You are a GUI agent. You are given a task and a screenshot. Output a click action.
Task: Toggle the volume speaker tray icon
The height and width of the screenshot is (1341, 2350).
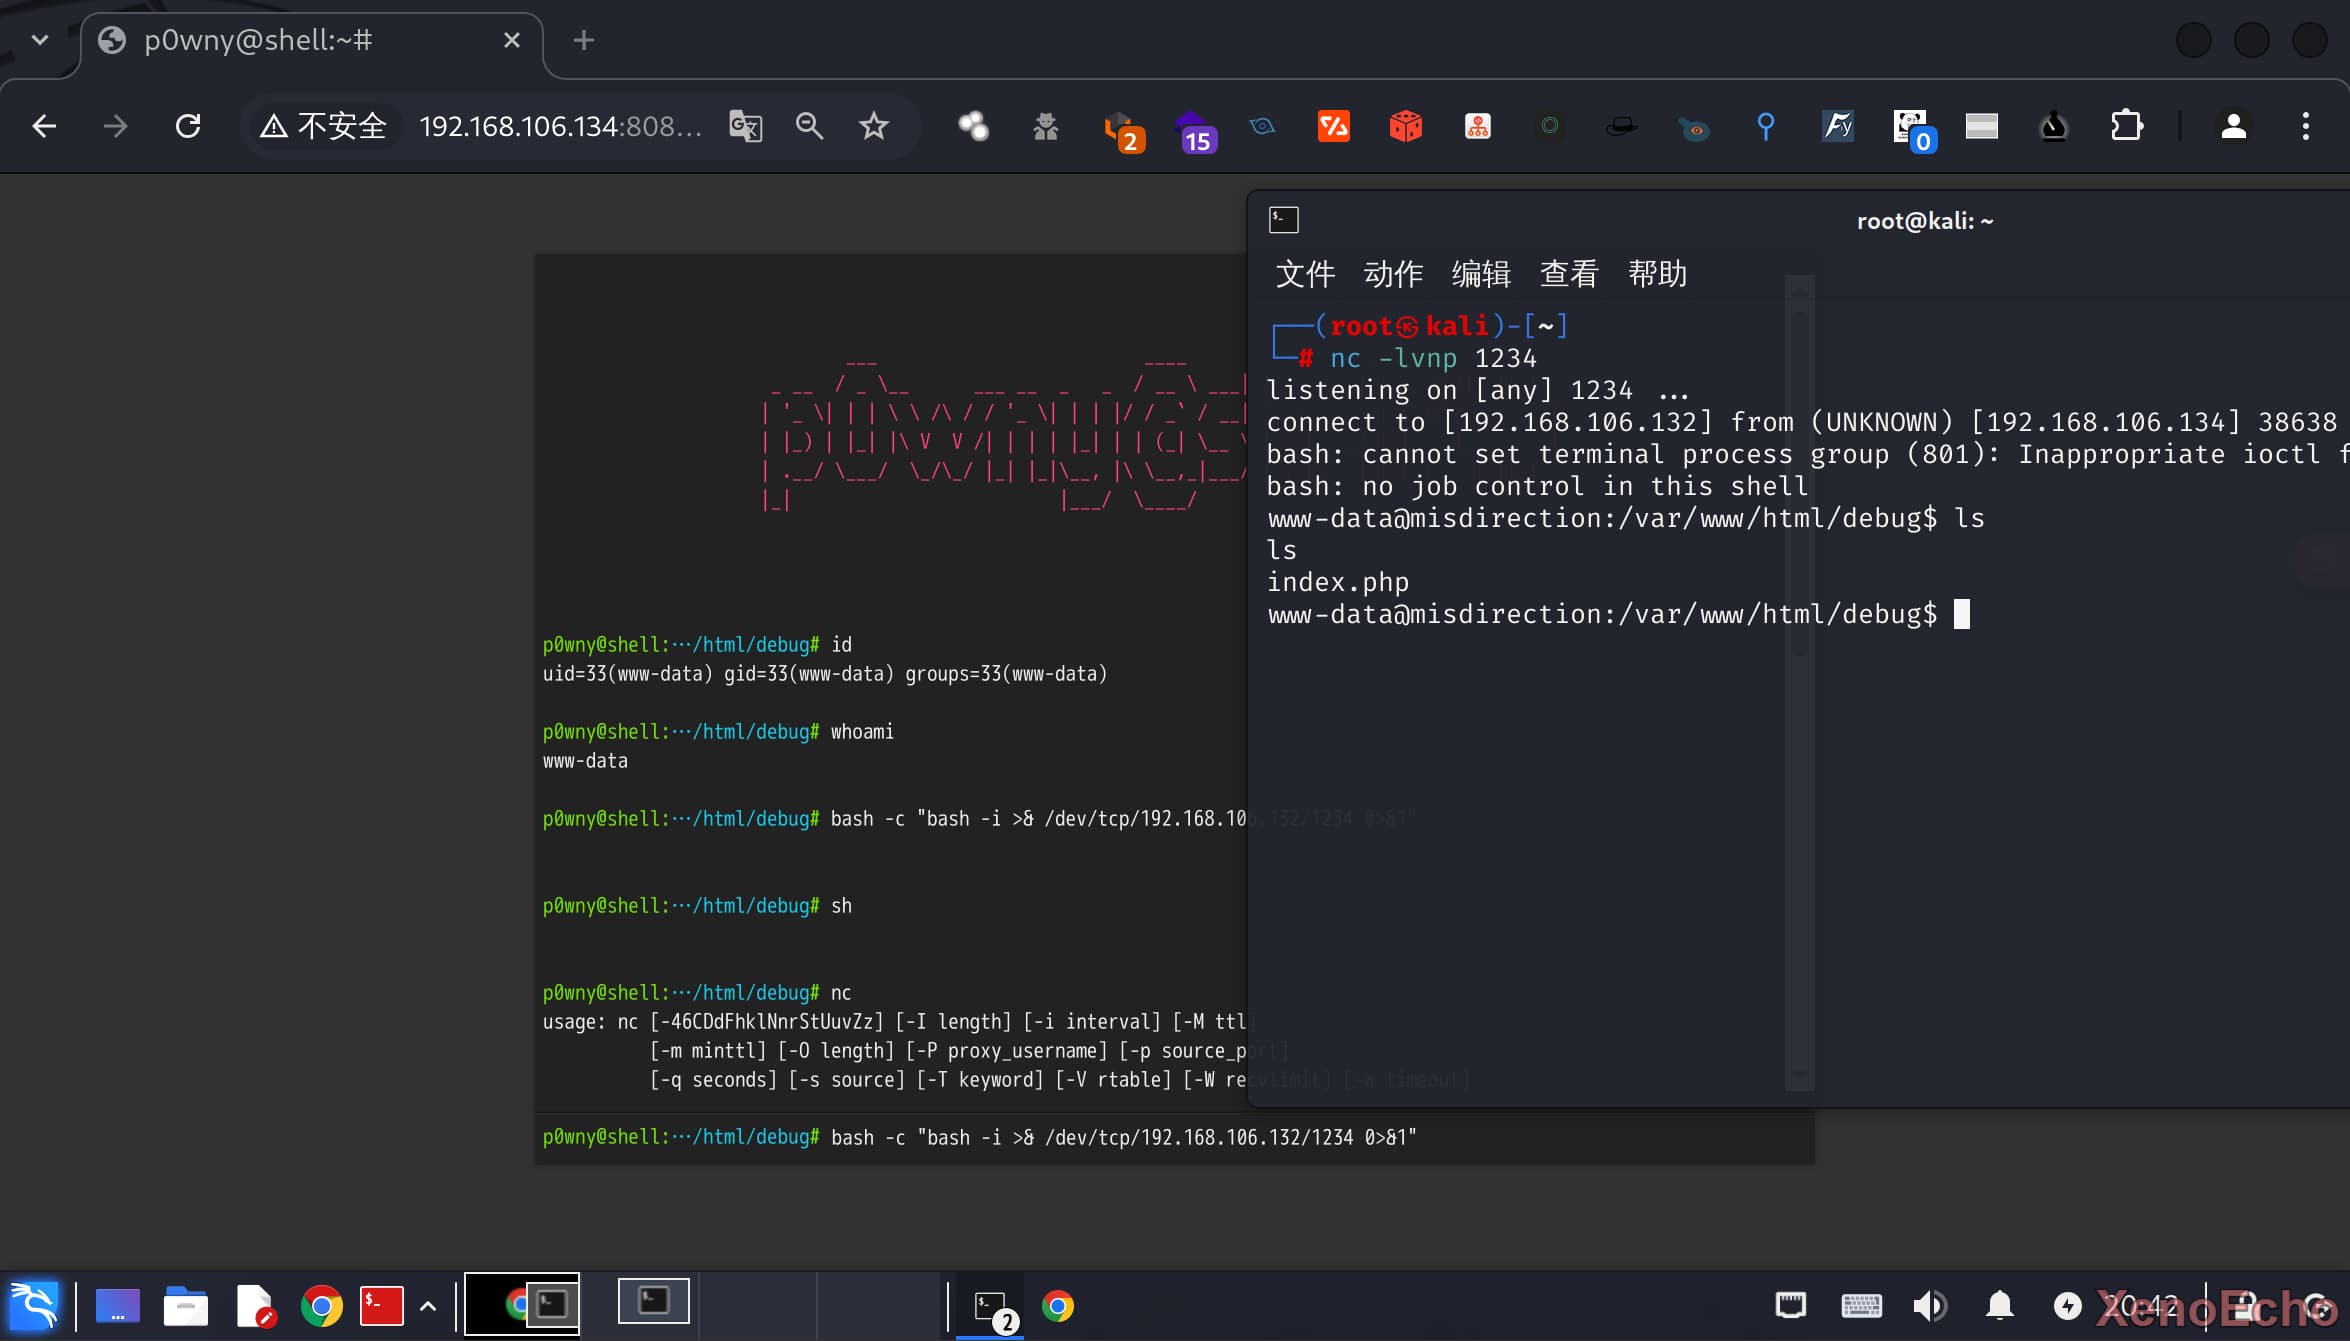pos(1929,1306)
